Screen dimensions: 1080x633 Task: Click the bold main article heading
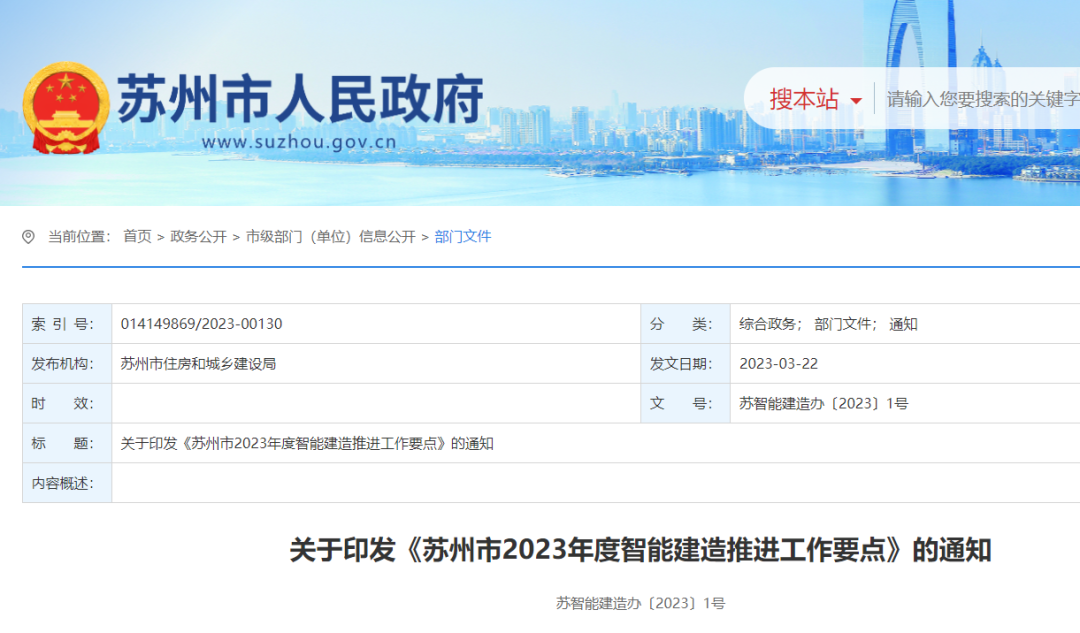click(x=640, y=550)
